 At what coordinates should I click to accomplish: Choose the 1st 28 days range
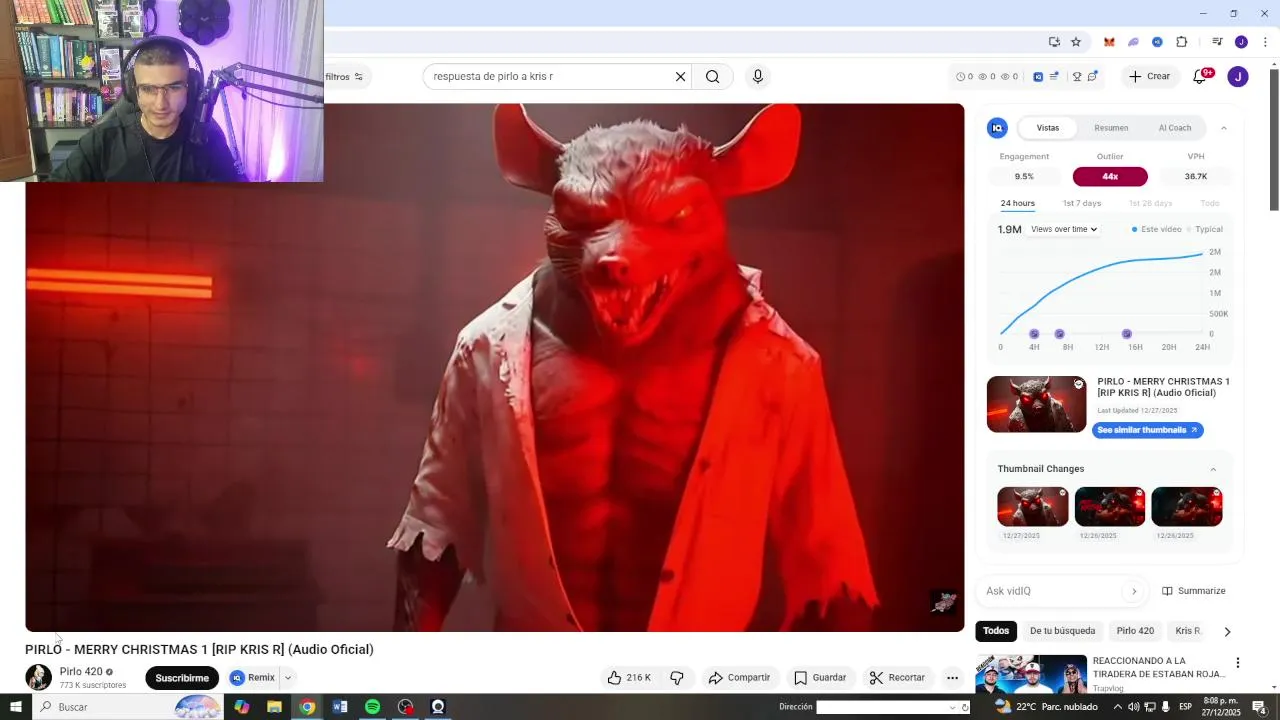coord(1150,204)
